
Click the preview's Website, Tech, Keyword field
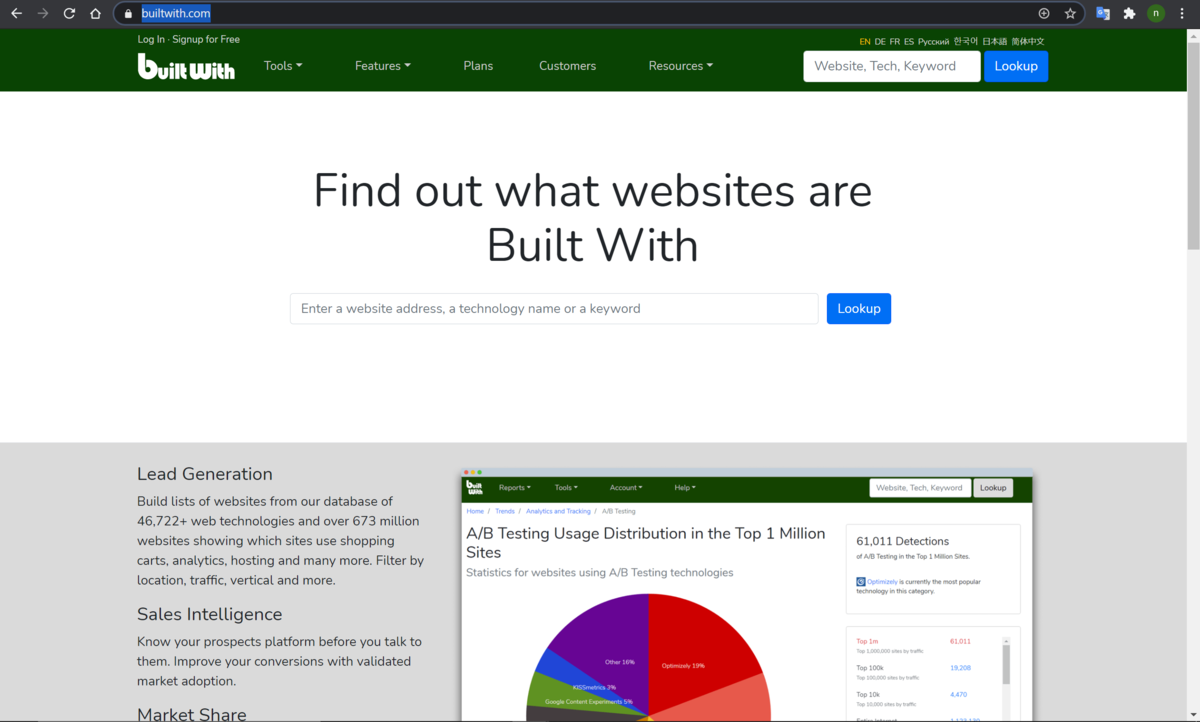920,488
